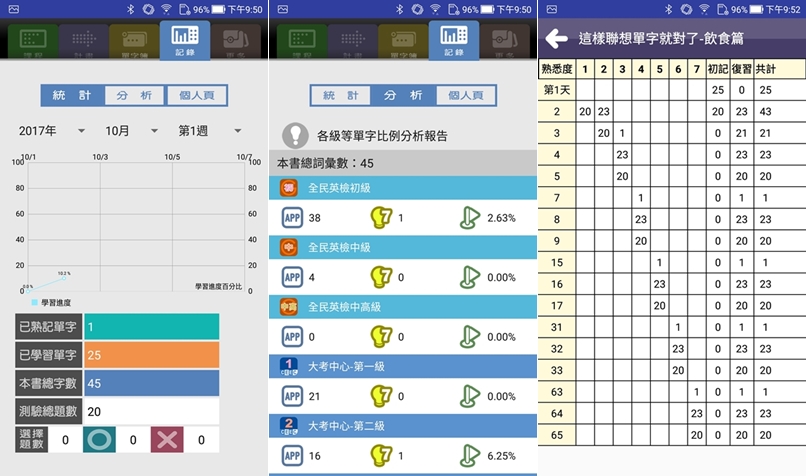Go back with the arrow on 飲食篇 screen
This screenshot has width=806, height=476.
(x=556, y=39)
